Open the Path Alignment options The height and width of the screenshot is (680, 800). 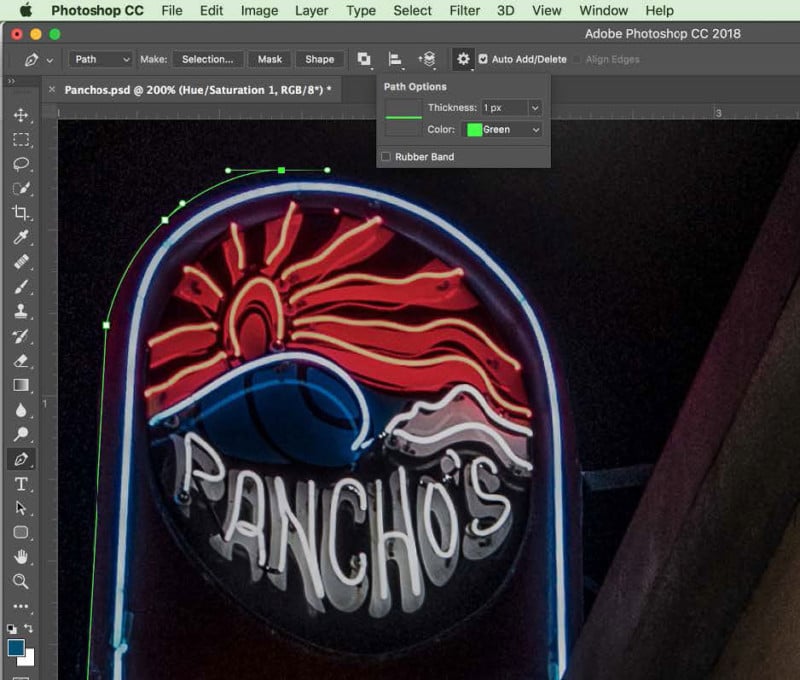pyautogui.click(x=395, y=59)
